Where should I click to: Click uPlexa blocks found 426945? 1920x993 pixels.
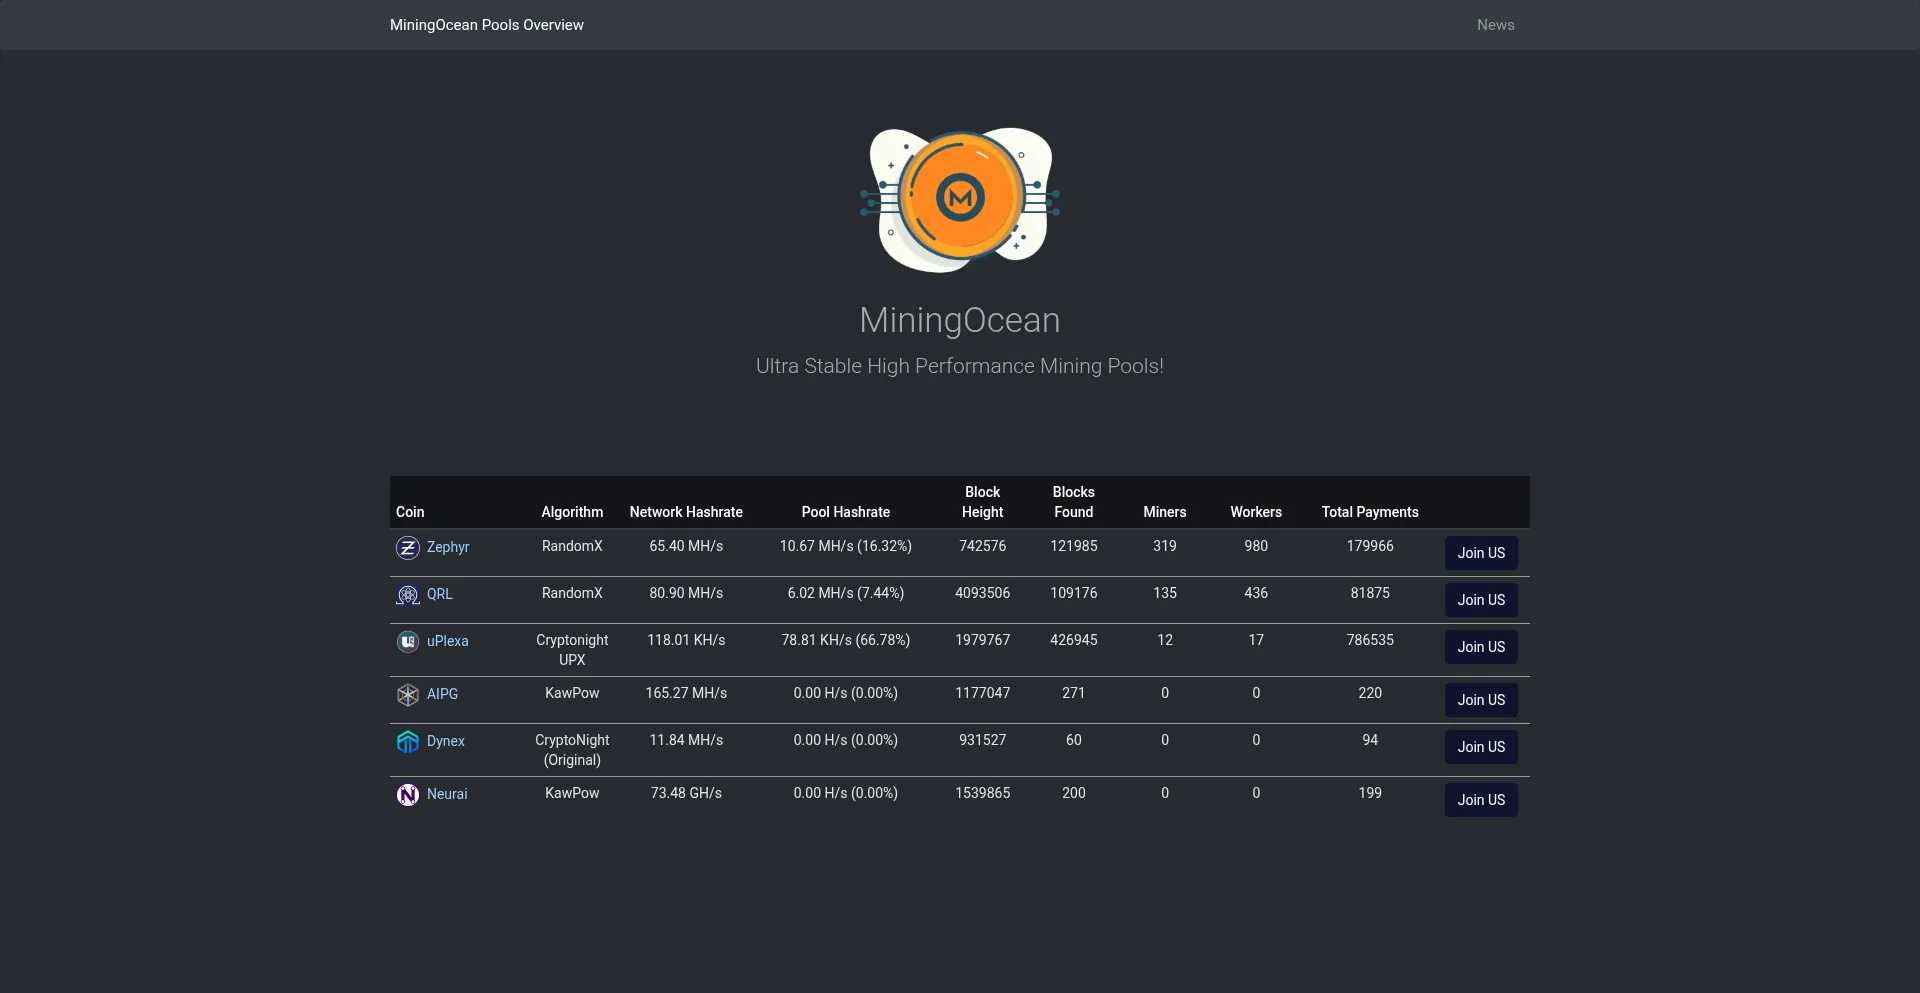click(1074, 640)
